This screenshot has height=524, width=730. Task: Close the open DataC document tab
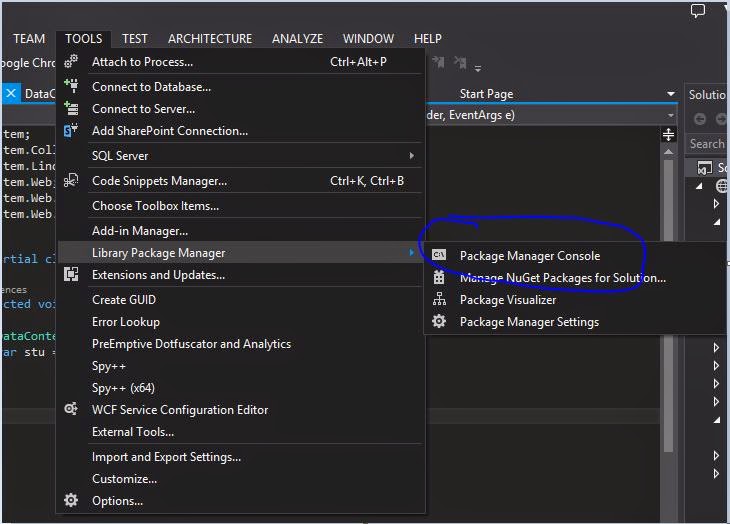pos(11,94)
